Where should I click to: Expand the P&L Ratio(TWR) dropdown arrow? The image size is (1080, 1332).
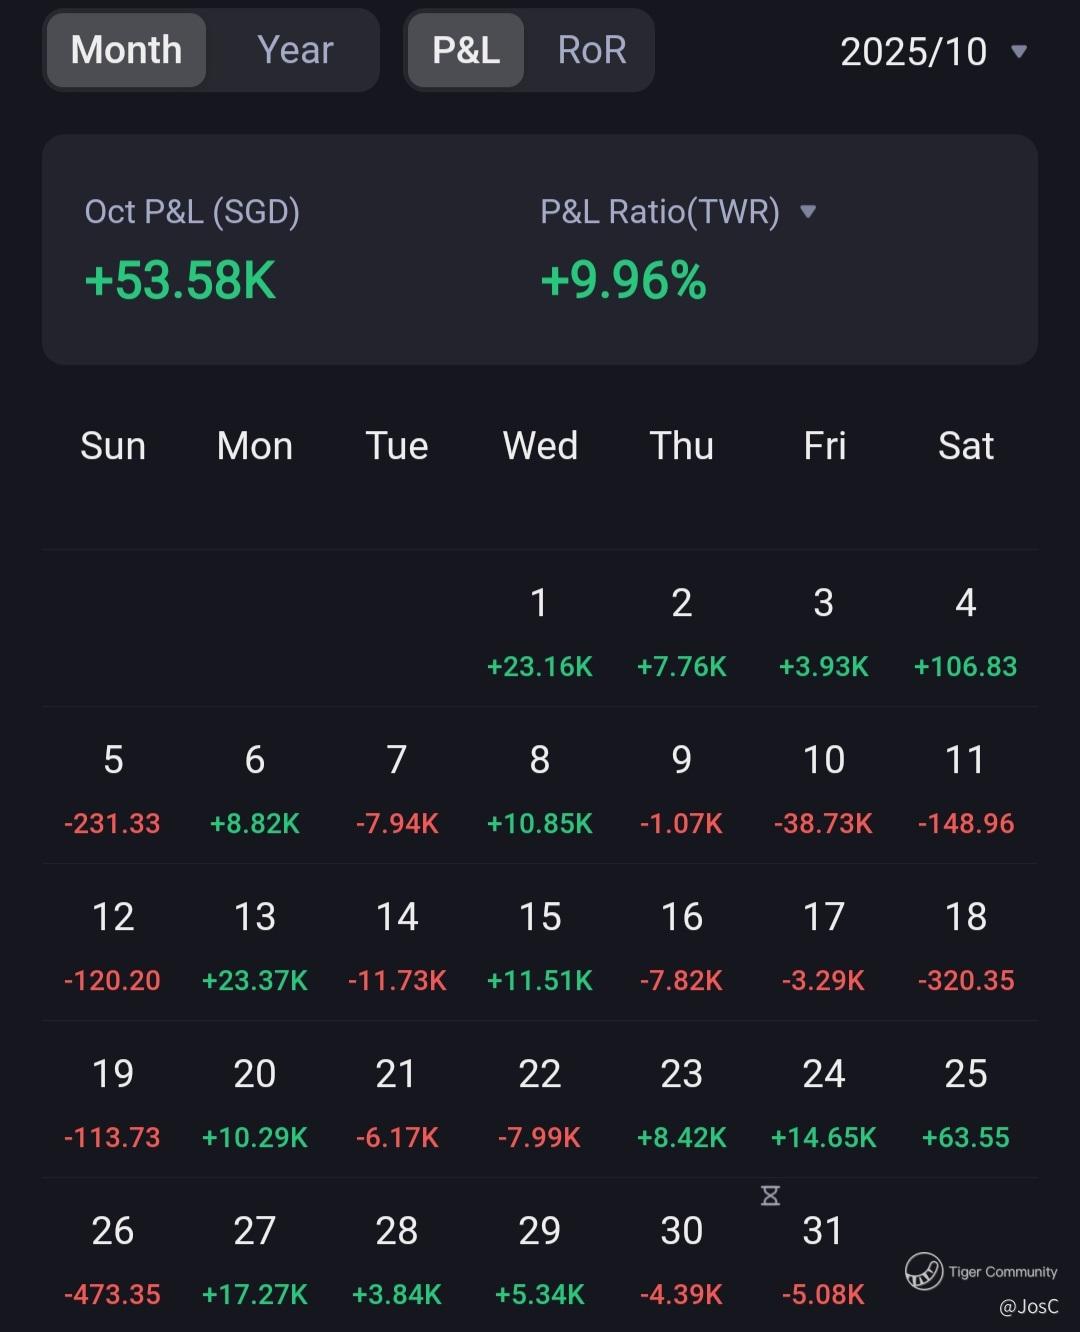pyautogui.click(x=808, y=211)
